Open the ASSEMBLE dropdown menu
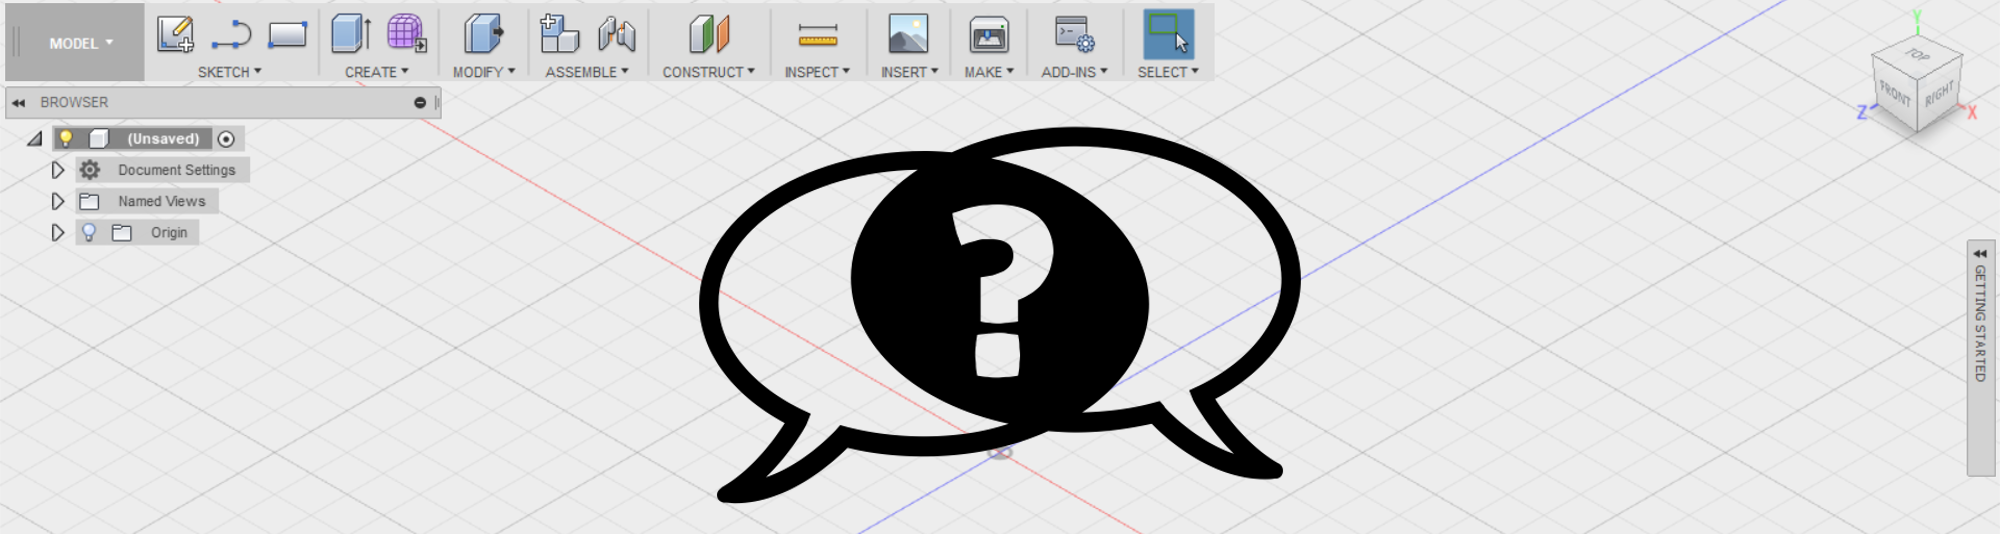The image size is (2000, 534). tap(587, 72)
